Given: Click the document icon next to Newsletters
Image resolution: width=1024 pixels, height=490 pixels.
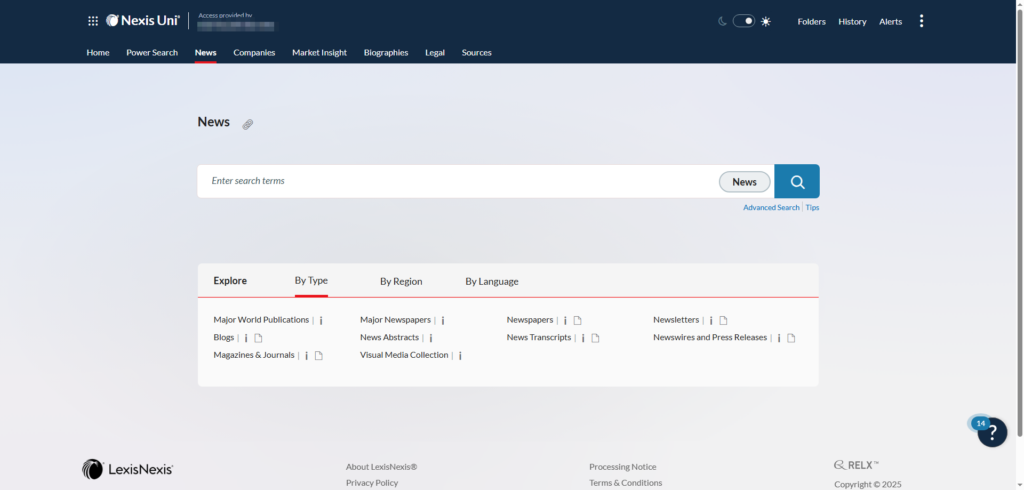Looking at the screenshot, I should coord(723,321).
